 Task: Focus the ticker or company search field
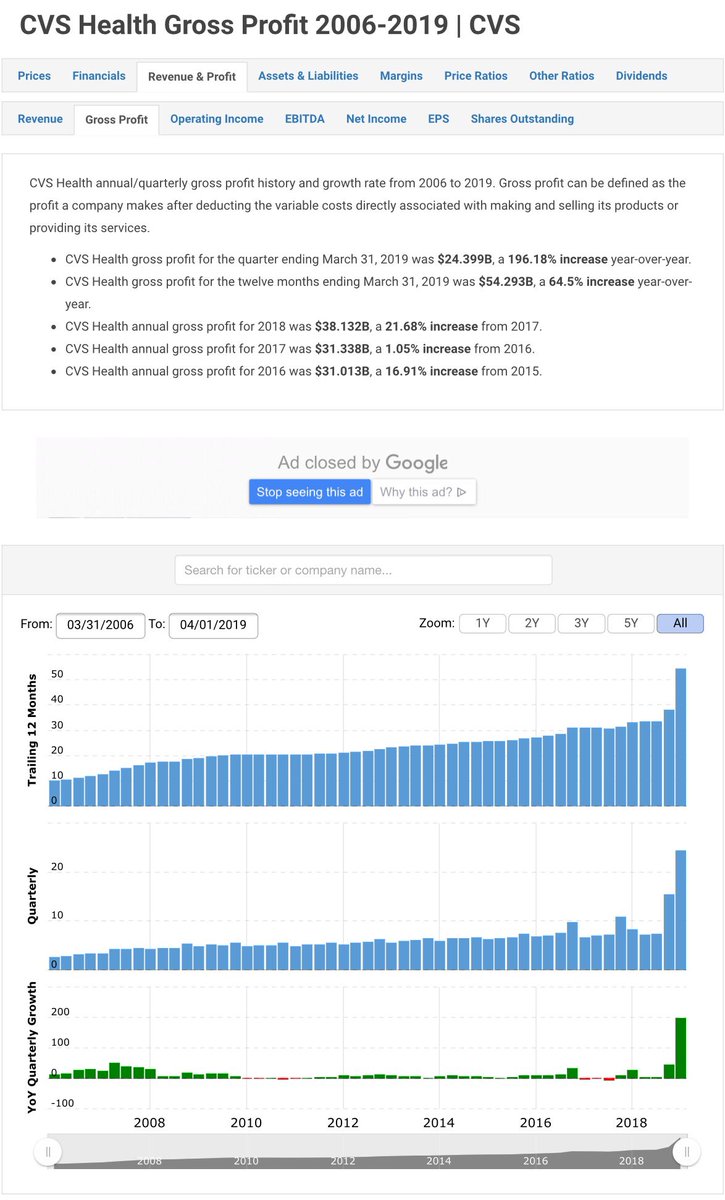(364, 570)
